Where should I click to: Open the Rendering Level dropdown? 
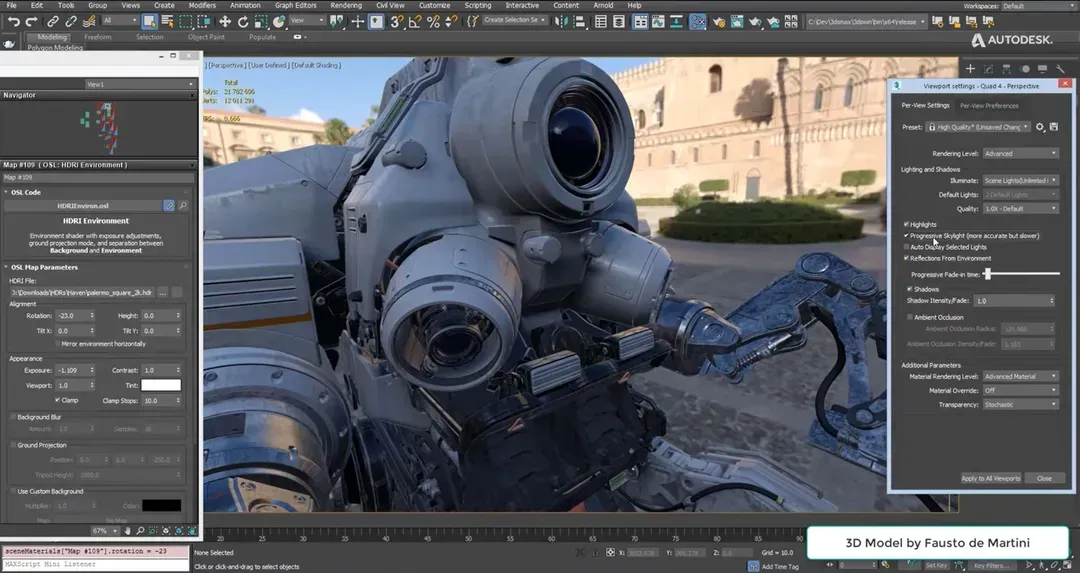pos(1020,153)
